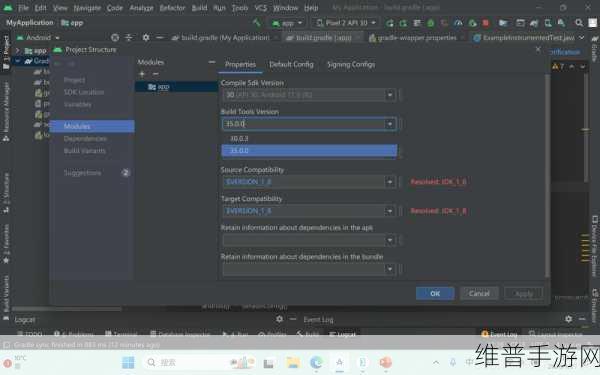Select Build Variants in the dialog sidebar
Image resolution: width=600 pixels, height=375 pixels.
pyautogui.click(x=85, y=151)
